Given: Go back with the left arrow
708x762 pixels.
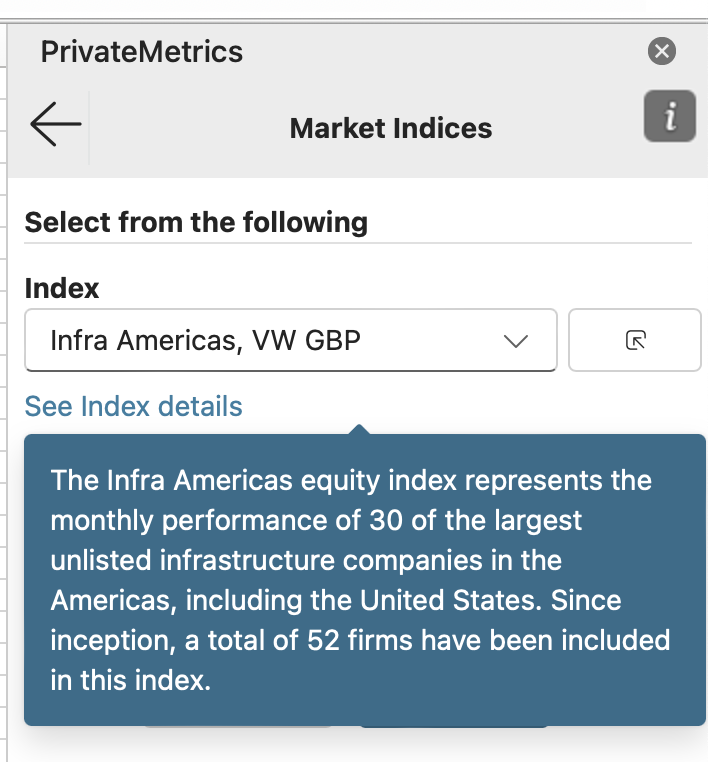Looking at the screenshot, I should (55, 126).
